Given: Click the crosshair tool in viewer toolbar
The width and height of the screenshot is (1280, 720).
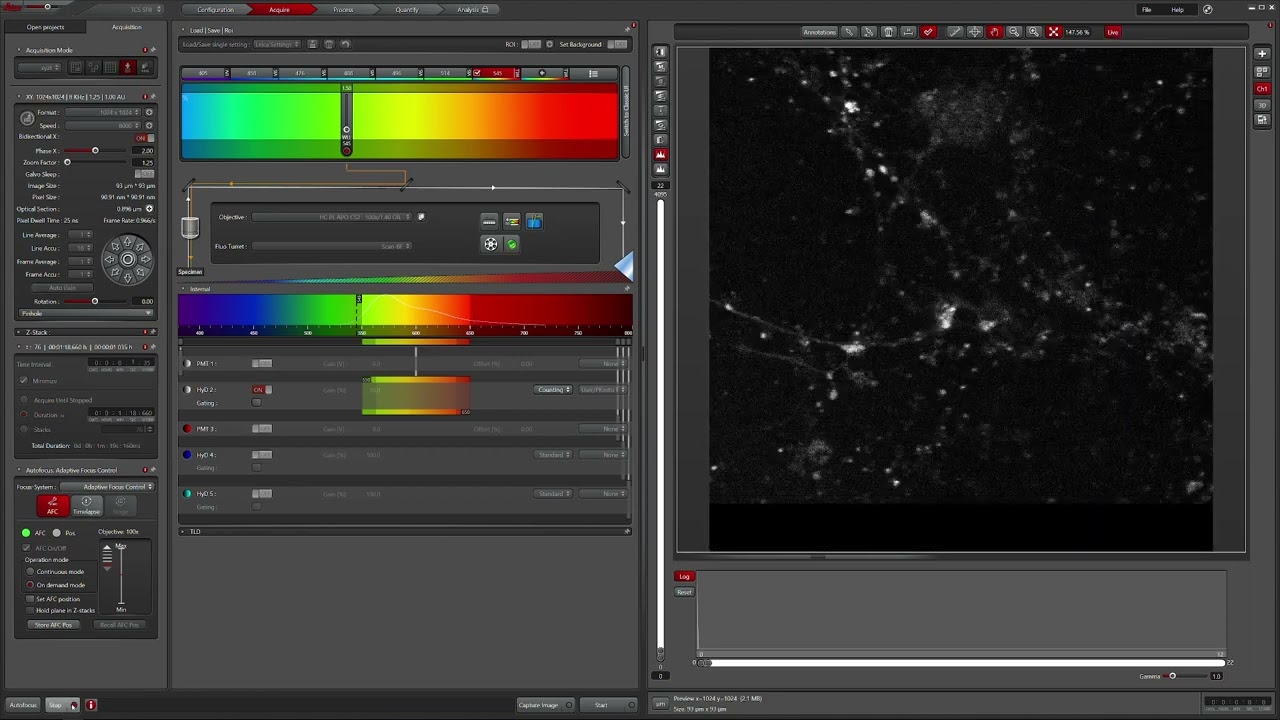Looking at the screenshot, I should [974, 32].
